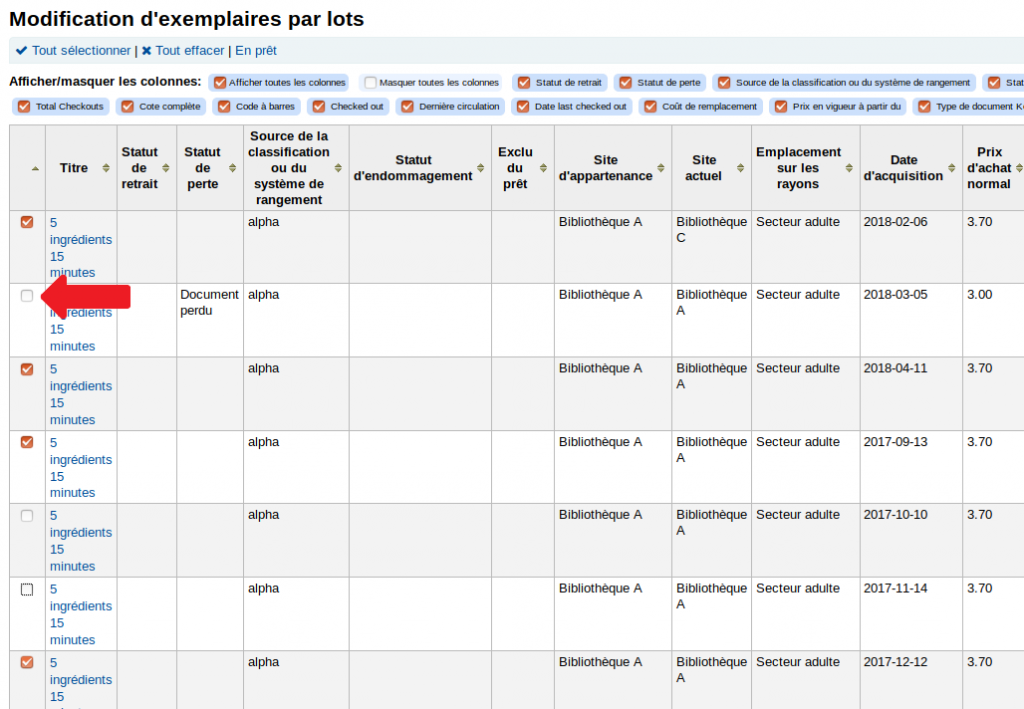Hide the Coût de remplacement column

(650, 106)
